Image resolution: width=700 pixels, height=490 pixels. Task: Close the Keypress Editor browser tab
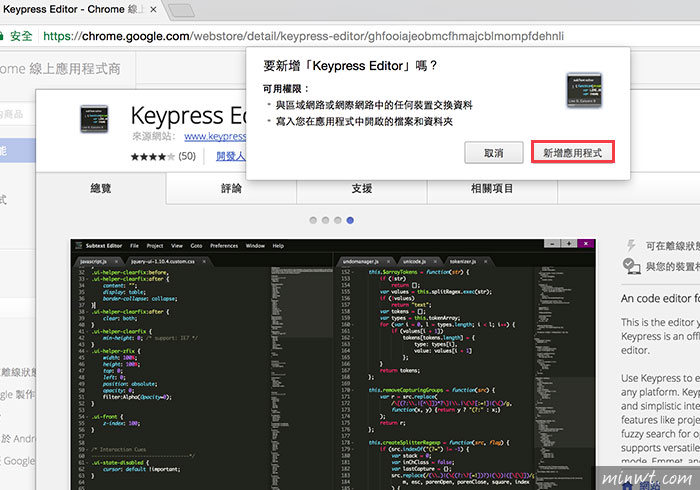(153, 9)
